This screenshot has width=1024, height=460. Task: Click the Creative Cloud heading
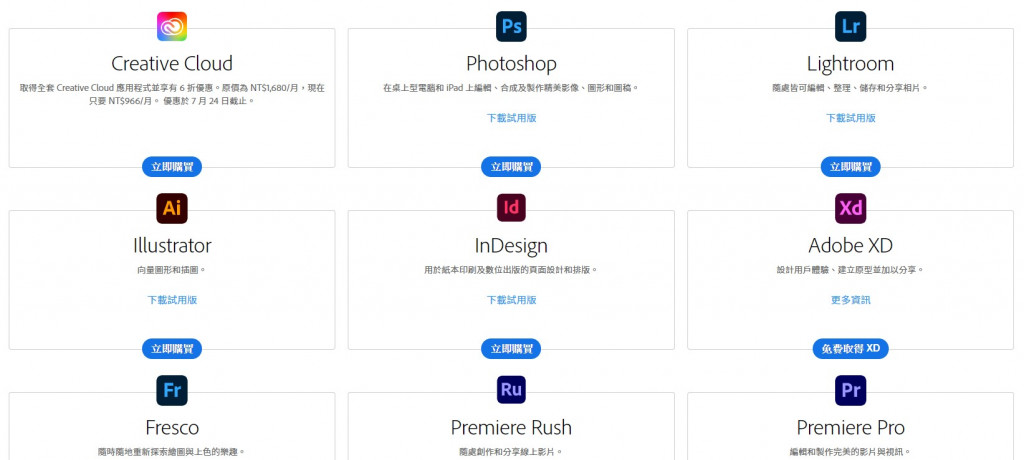click(172, 63)
